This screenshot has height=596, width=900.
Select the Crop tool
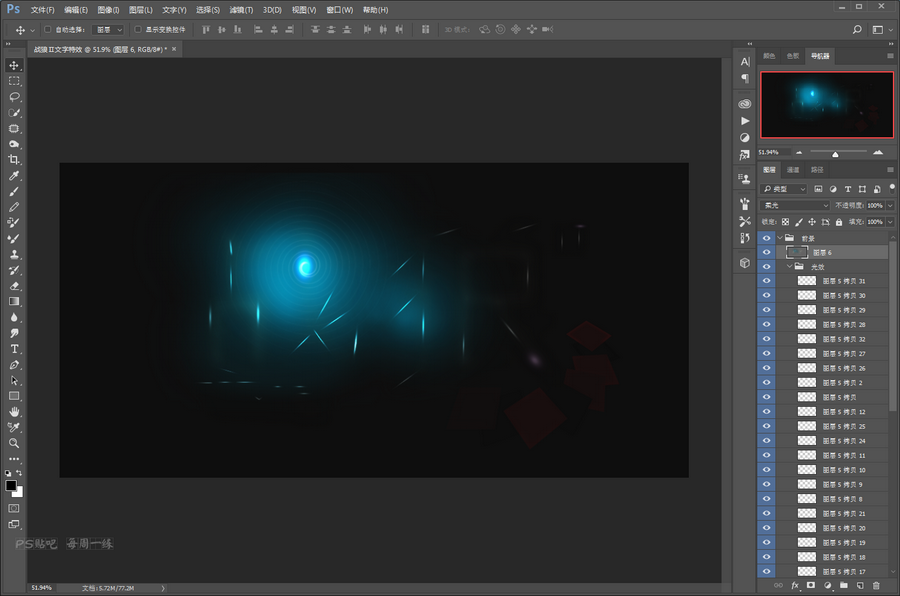pos(14,160)
